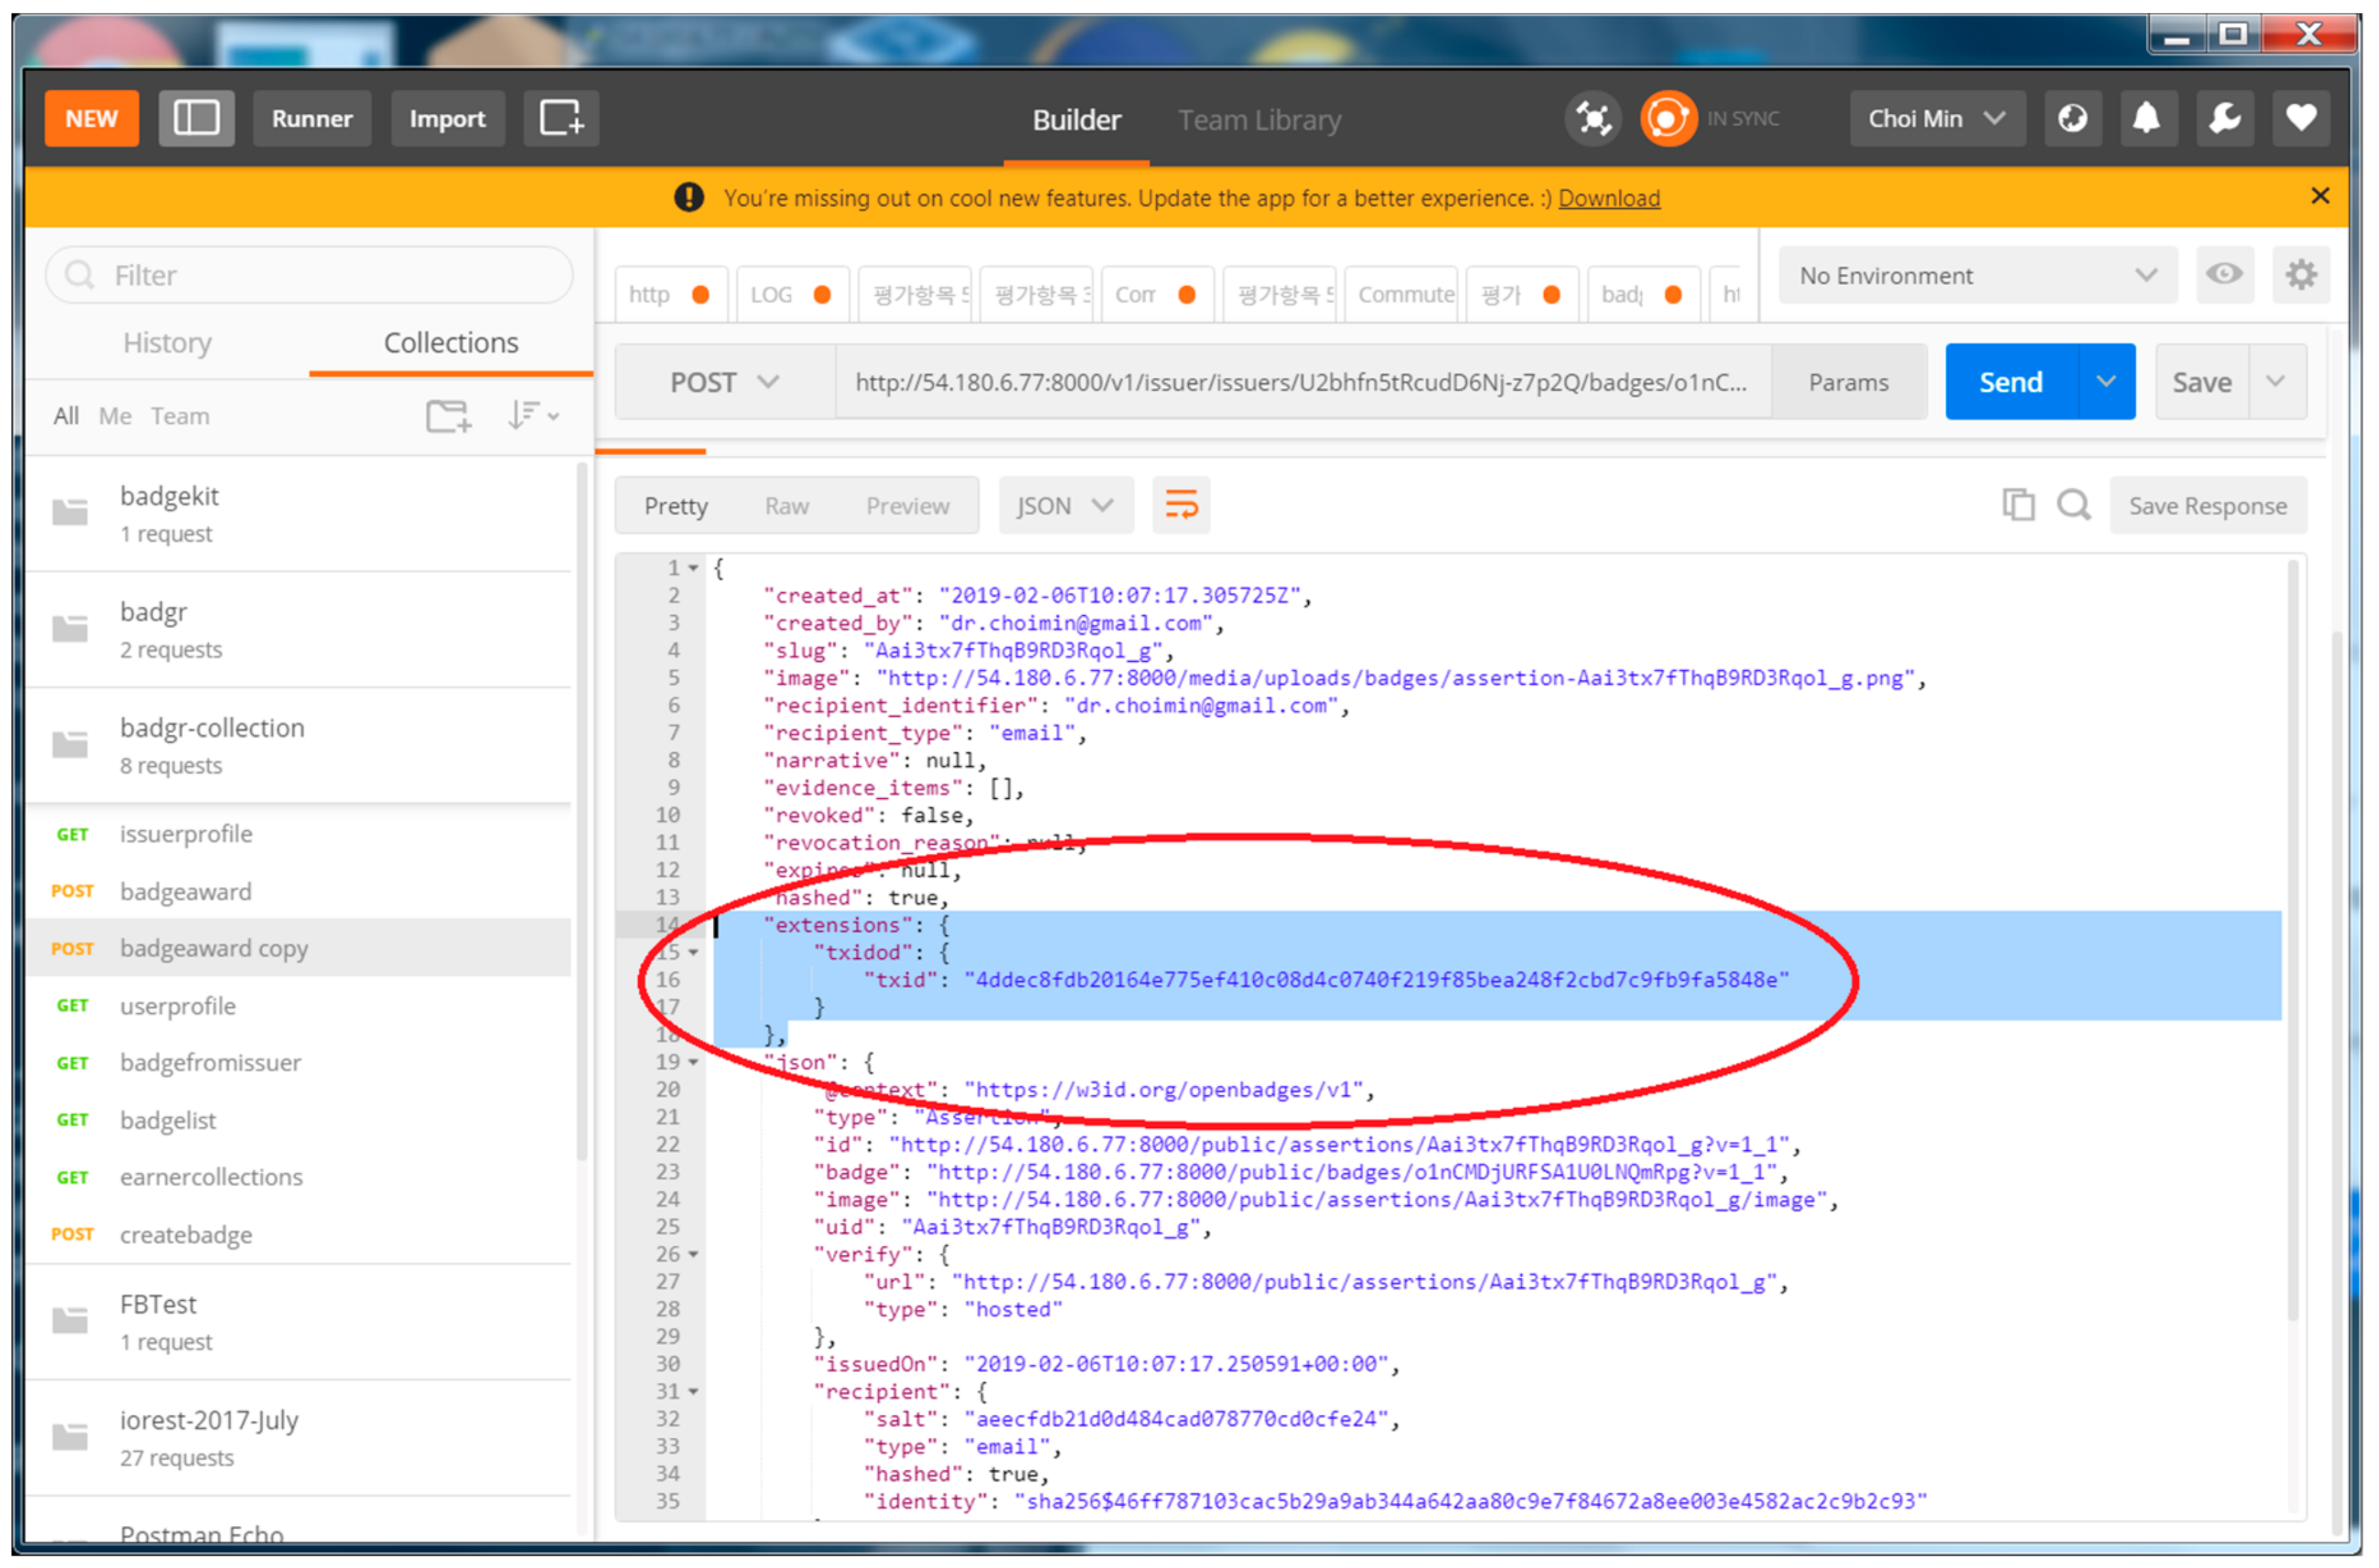Click the response body vertical scrollbar
The image size is (2379, 1568).
(x=2293, y=940)
